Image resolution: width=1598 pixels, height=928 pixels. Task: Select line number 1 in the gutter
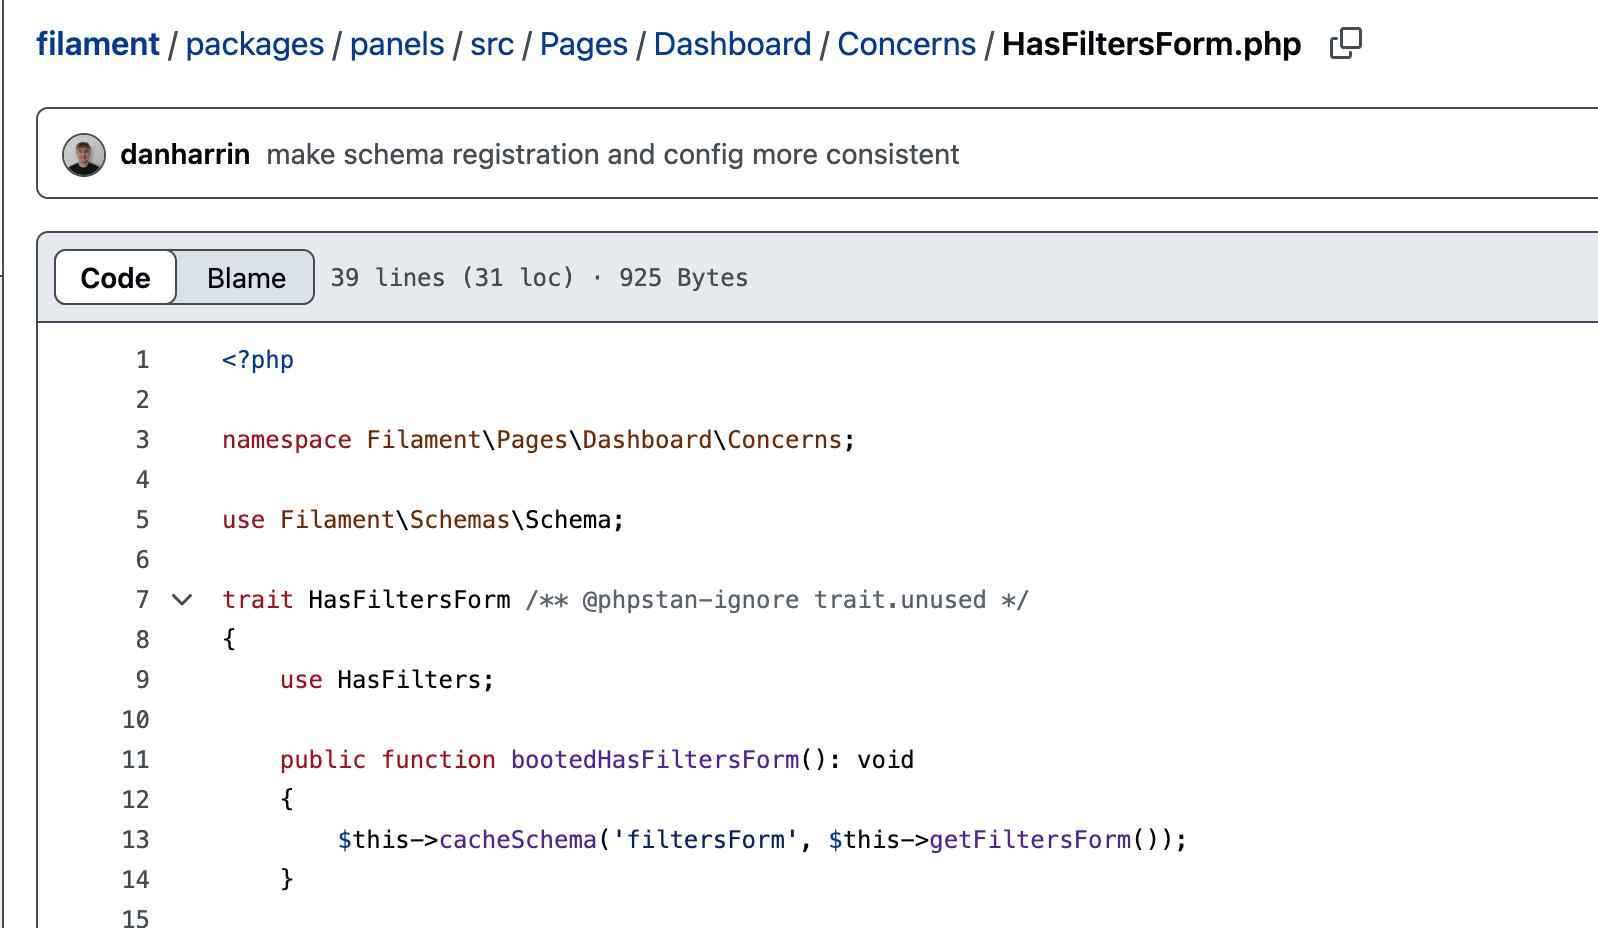point(142,360)
